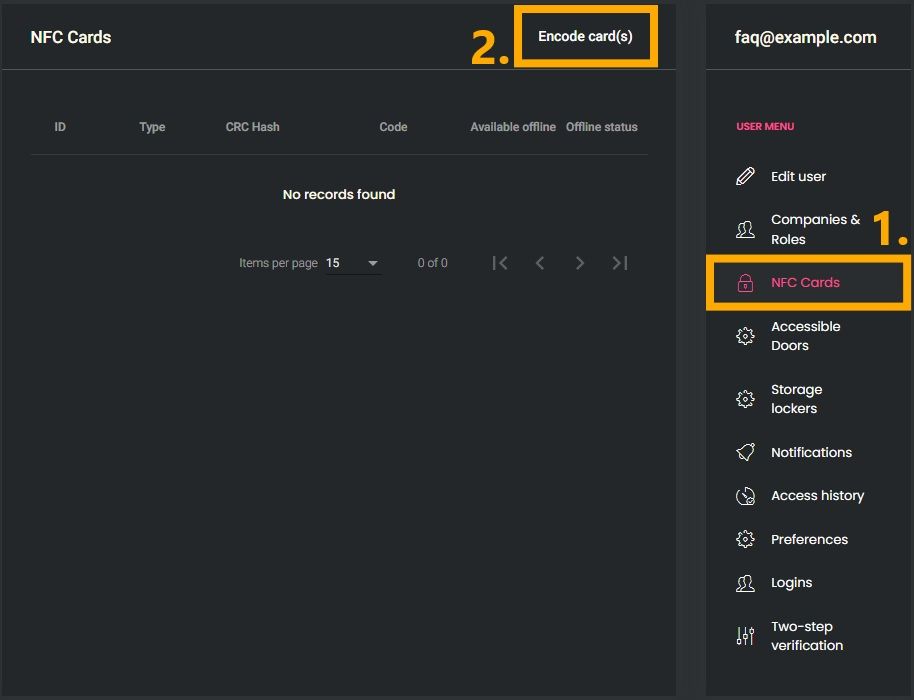Image resolution: width=914 pixels, height=700 pixels.
Task: Go to the next page of records
Action: click(x=580, y=263)
